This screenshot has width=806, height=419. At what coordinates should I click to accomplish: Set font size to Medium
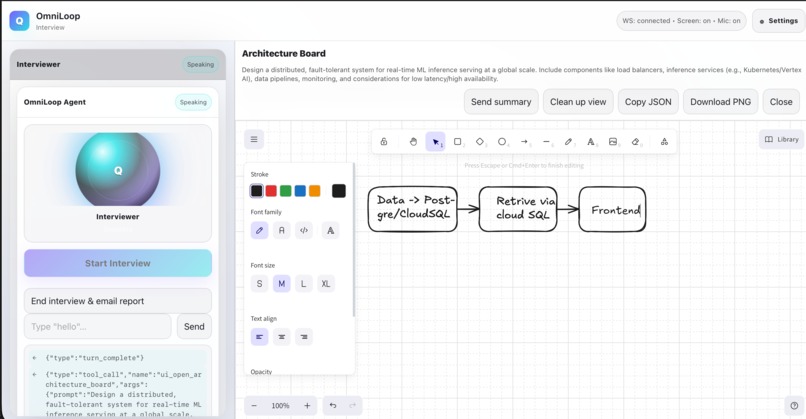pos(281,284)
